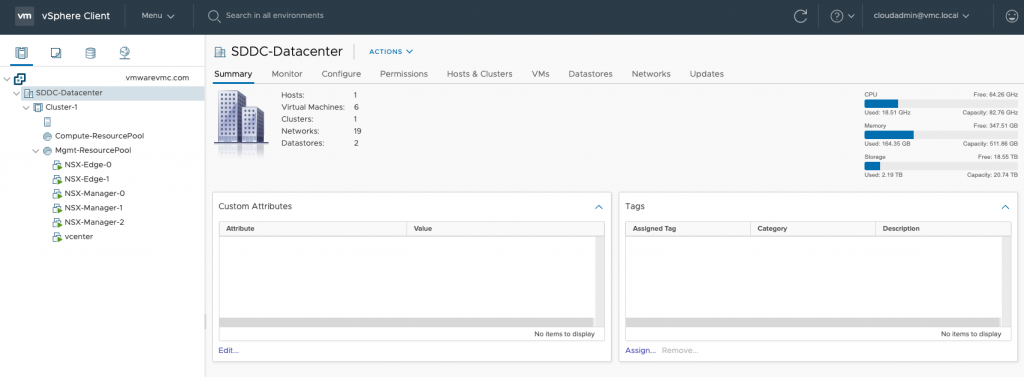
Task: Open the cloudadmin@vmc.local user menu
Action: point(921,16)
